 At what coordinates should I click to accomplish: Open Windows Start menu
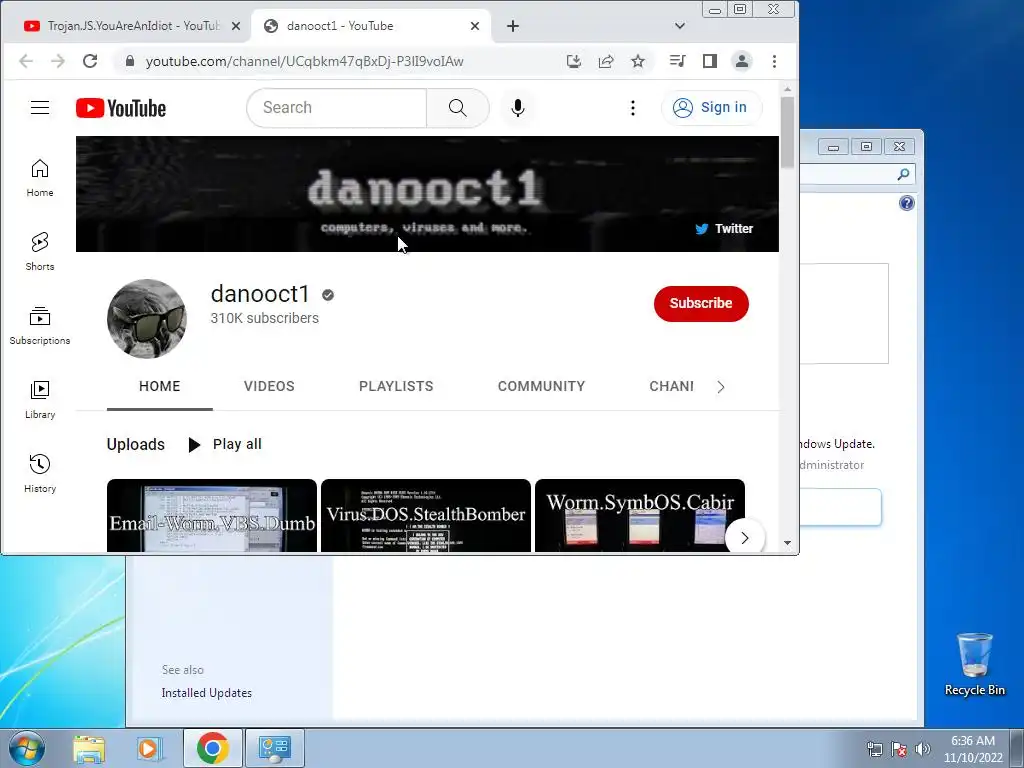pos(27,748)
